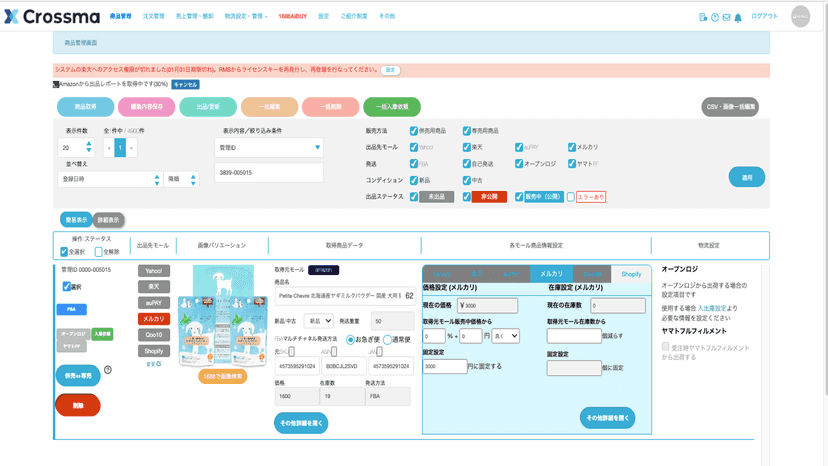Click the help icon beside 併売or専売 button

coord(108,370)
